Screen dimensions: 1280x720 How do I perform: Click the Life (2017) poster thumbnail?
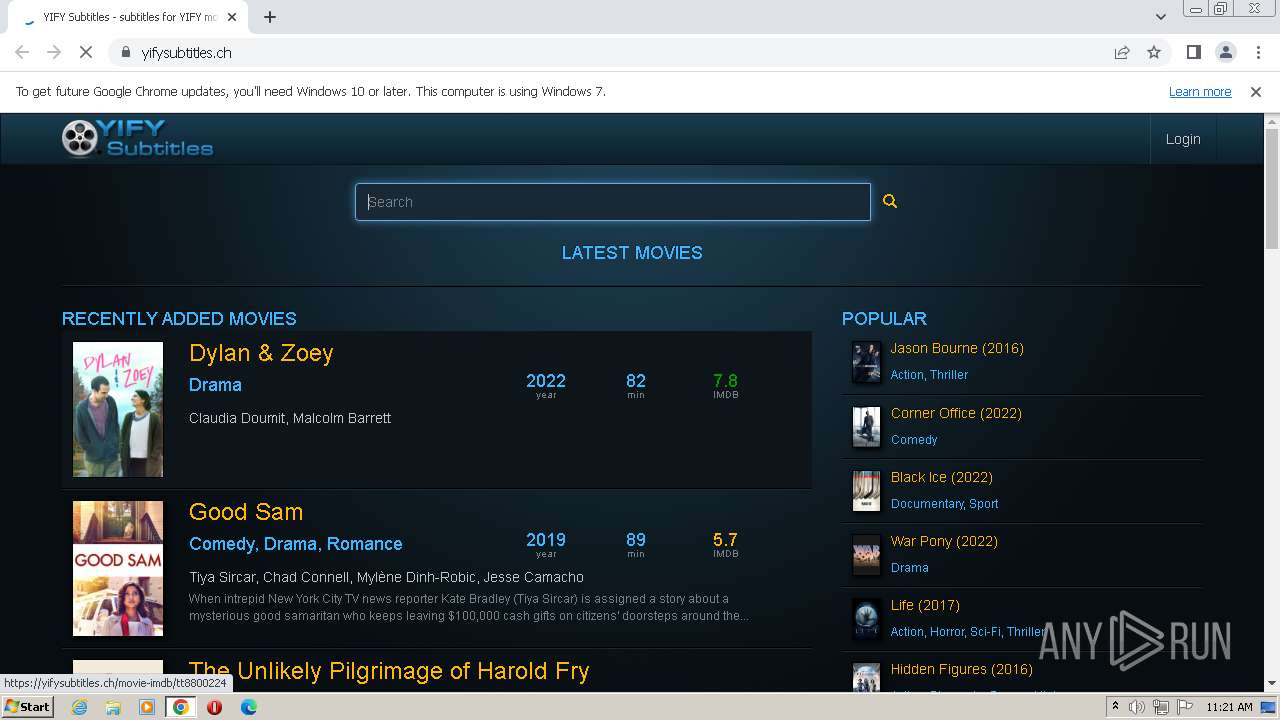coord(866,619)
